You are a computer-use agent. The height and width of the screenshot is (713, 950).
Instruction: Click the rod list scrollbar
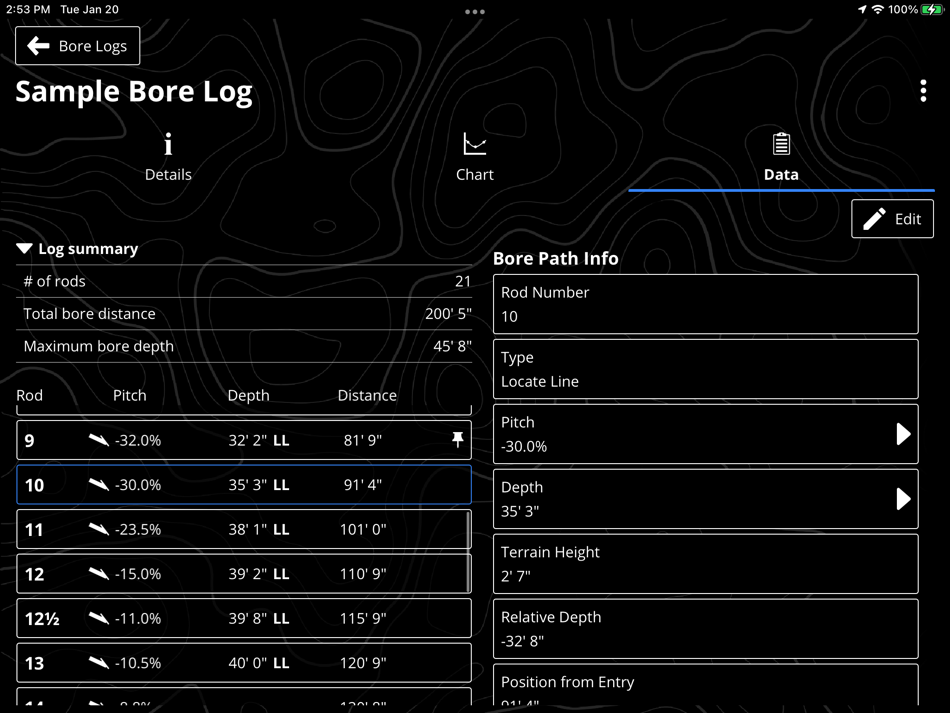click(x=468, y=551)
